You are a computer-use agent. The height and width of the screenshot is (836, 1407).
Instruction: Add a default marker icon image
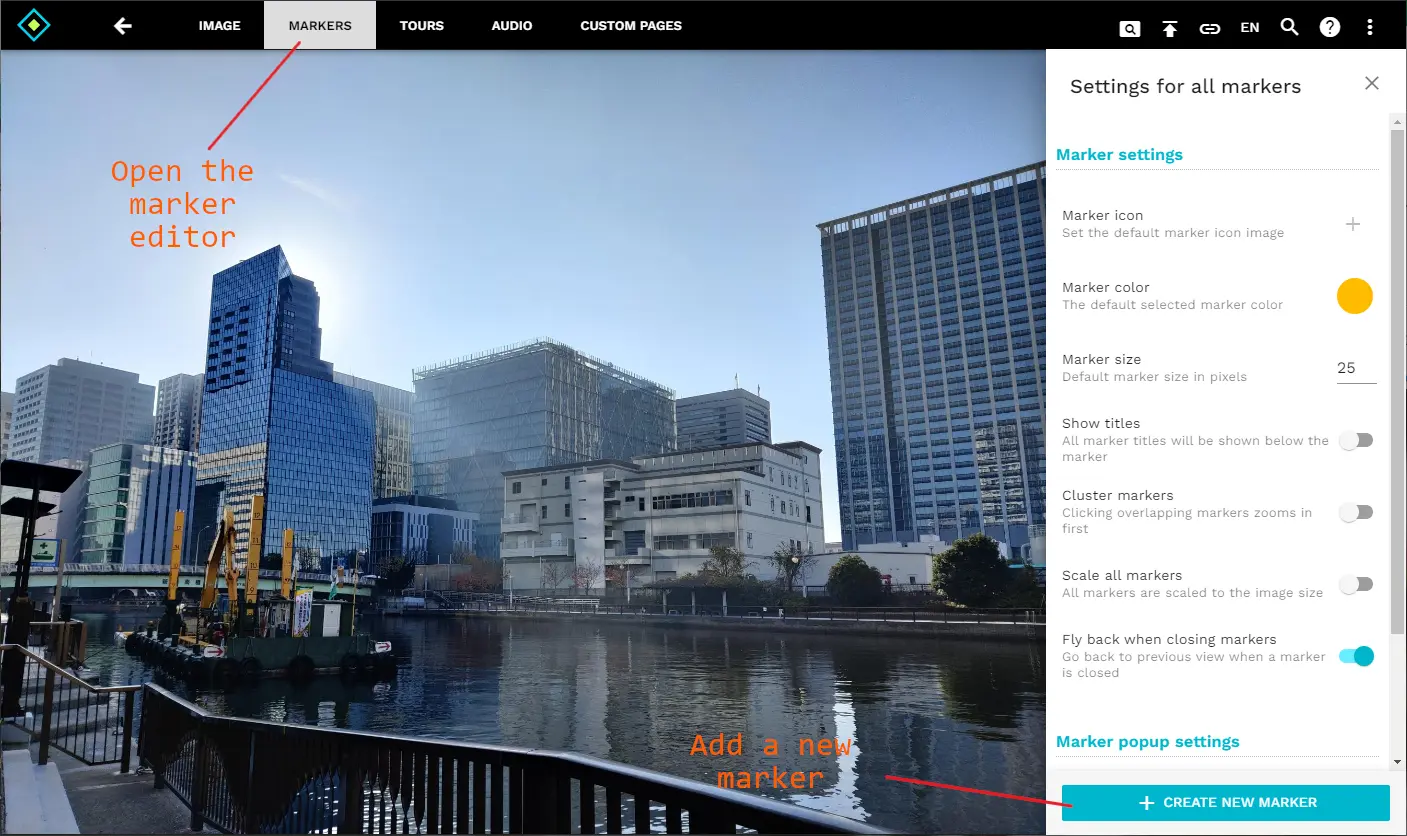(x=1353, y=224)
